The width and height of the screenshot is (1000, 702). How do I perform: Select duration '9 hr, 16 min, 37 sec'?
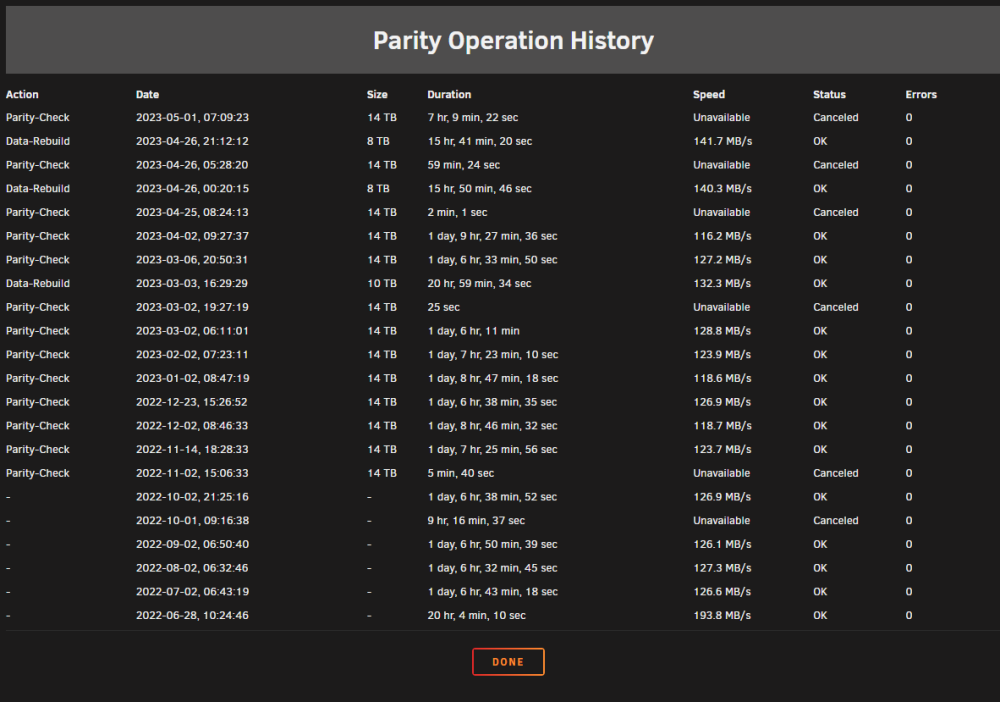pyautogui.click(x=476, y=520)
